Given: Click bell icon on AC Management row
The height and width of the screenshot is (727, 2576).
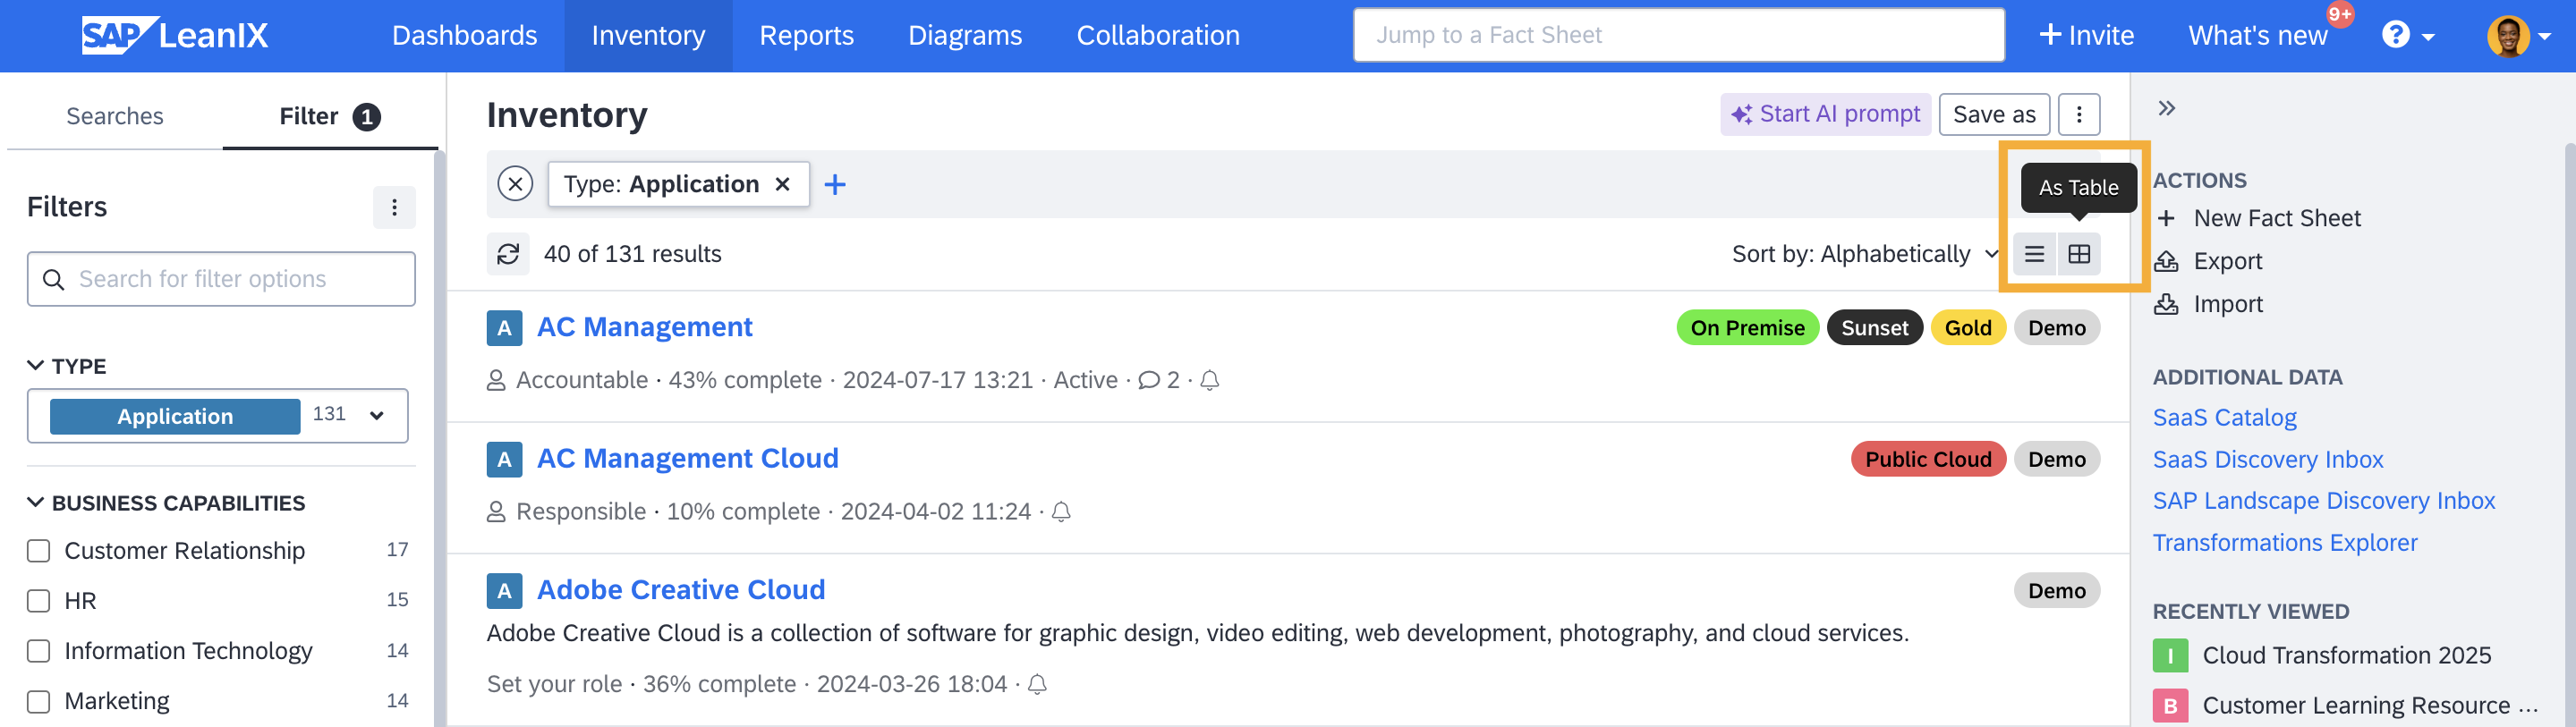Looking at the screenshot, I should click(1210, 380).
